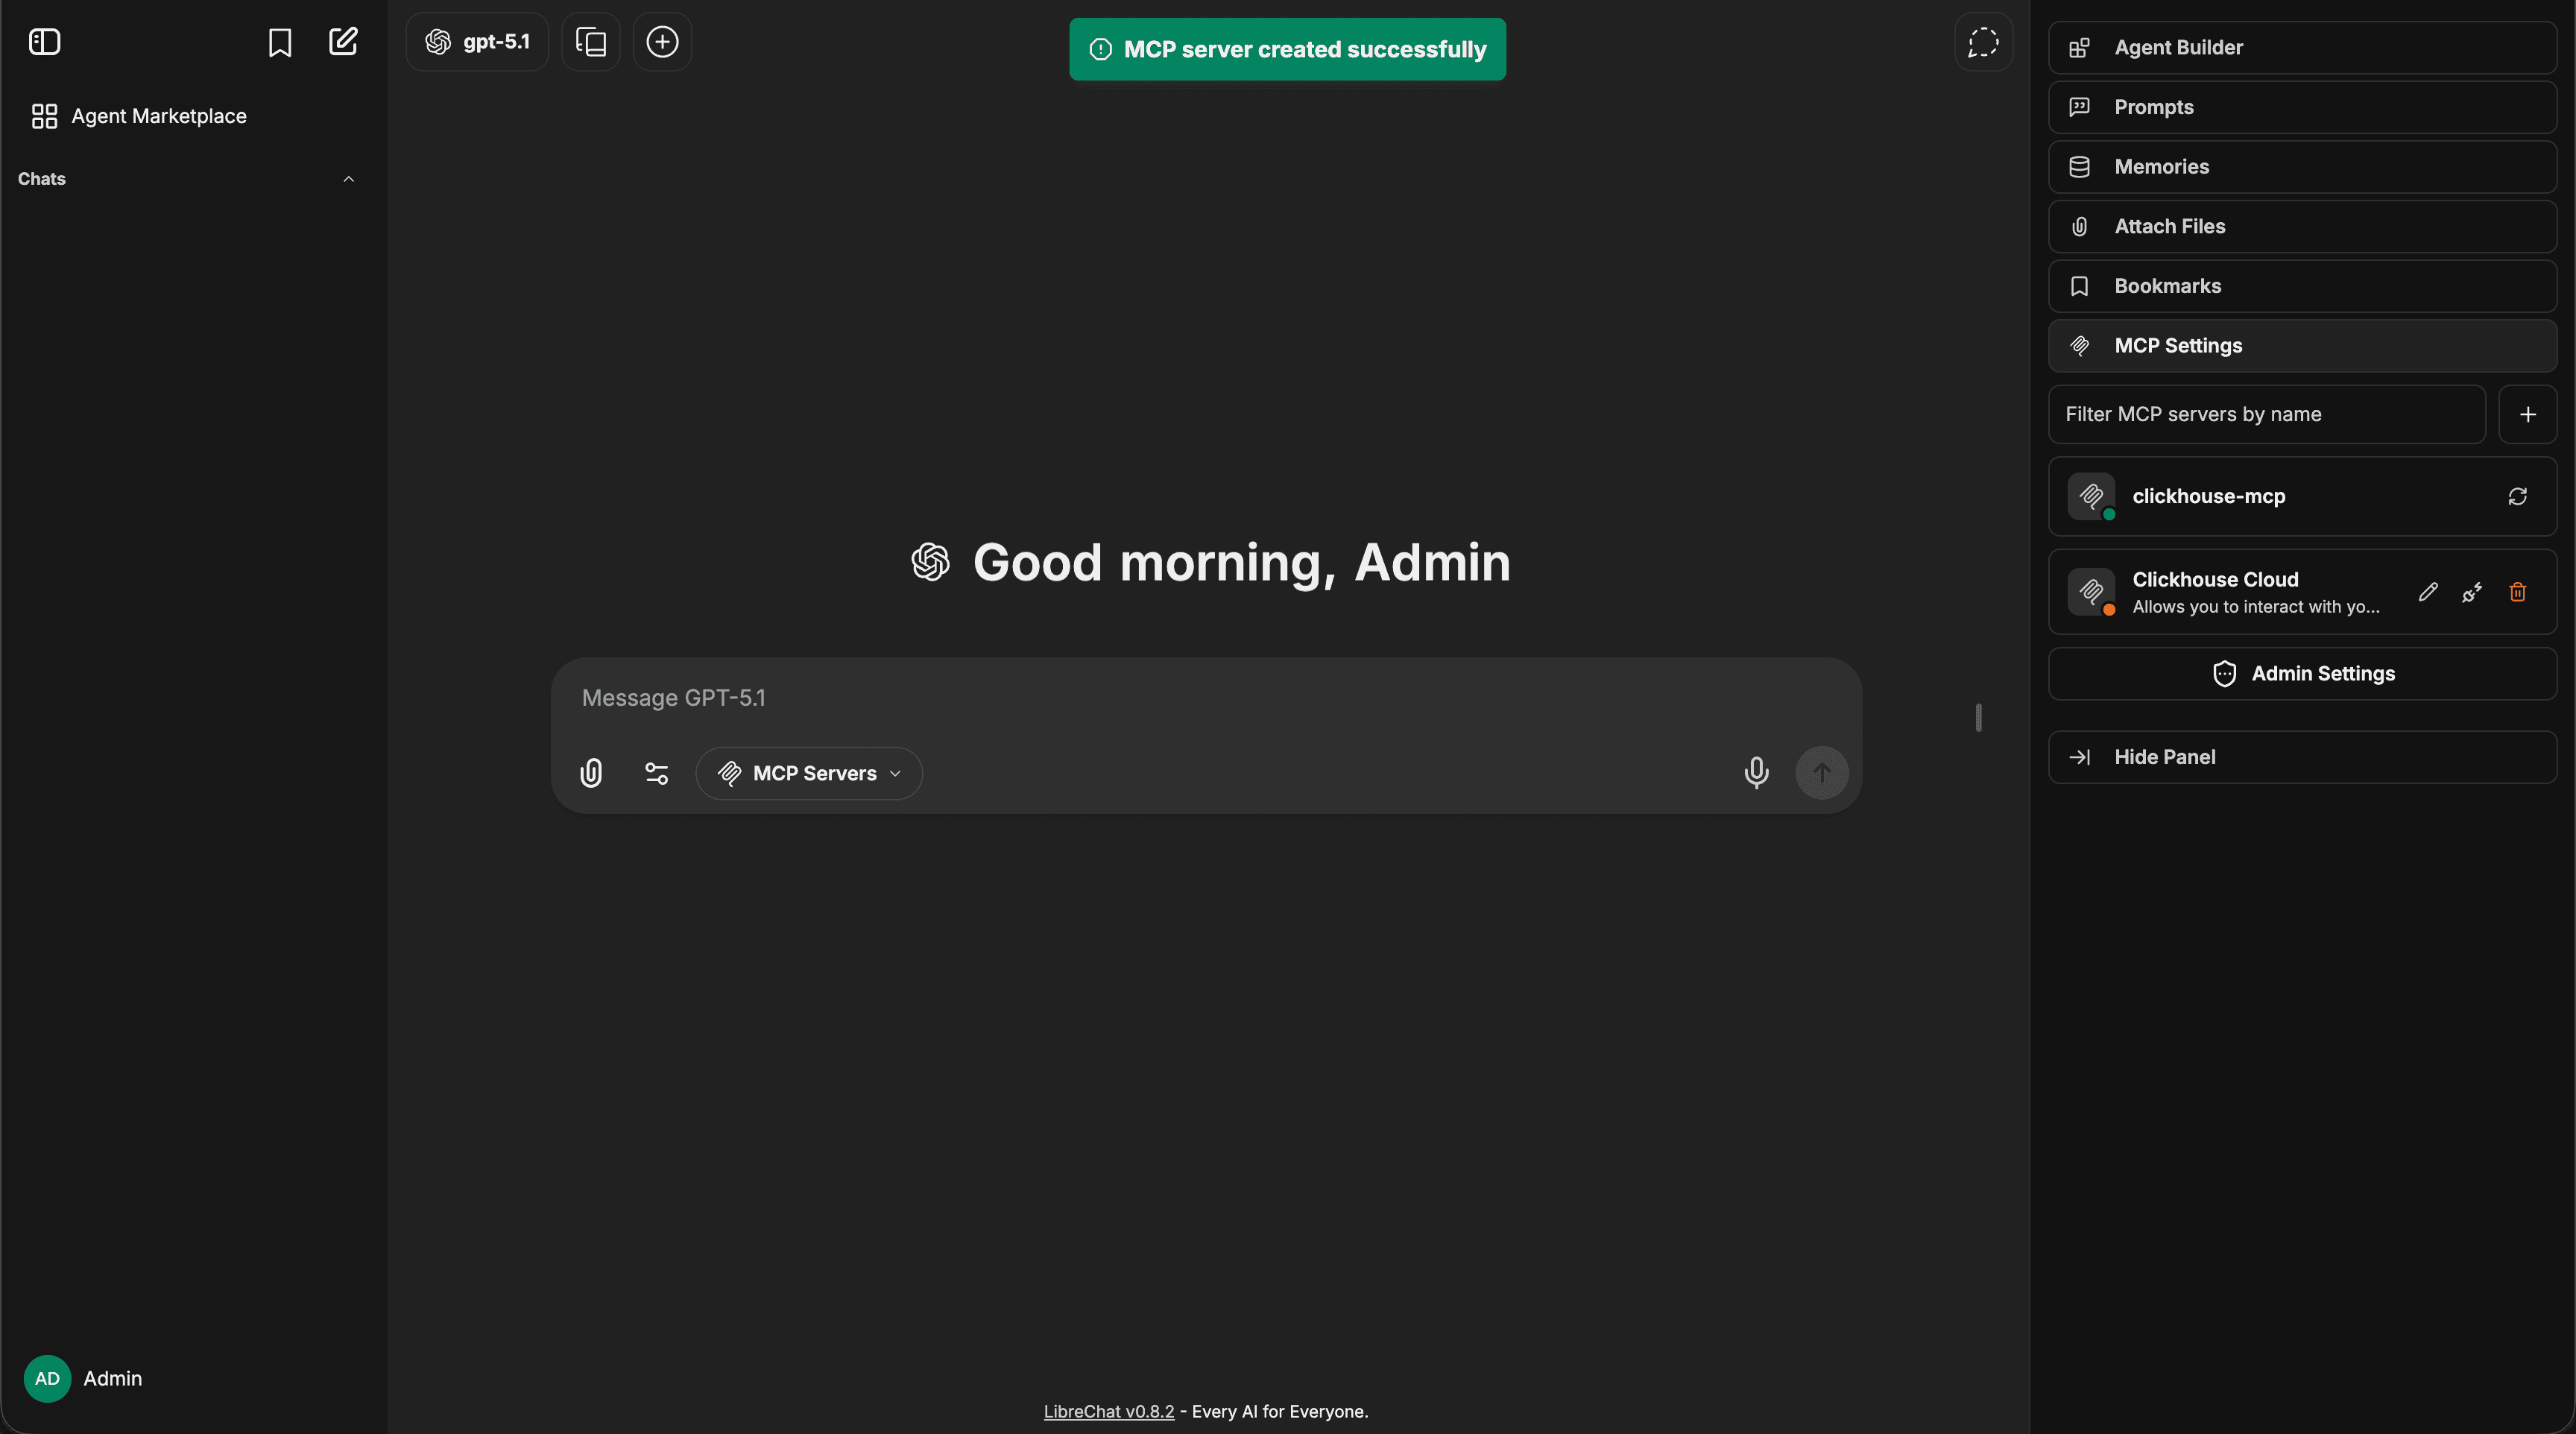Reconnect clickhouse-mcp with refresh icon
2576x1434 pixels.
[x=2518, y=496]
